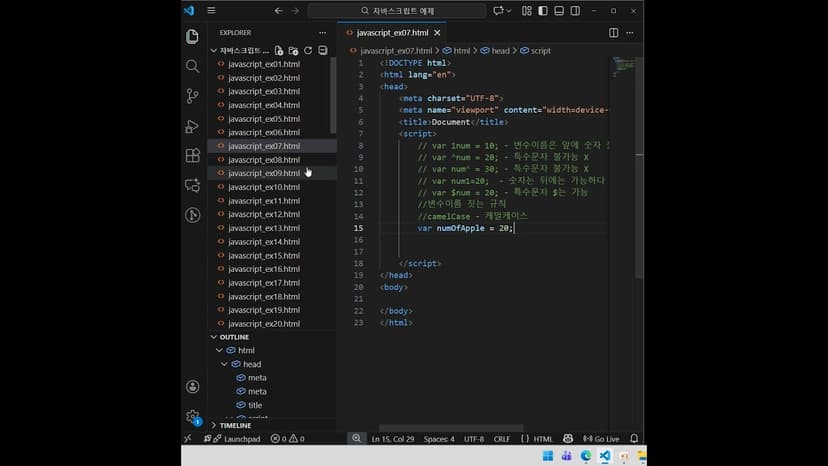This screenshot has width=828, height=466.
Task: Change UTF-8 file encoding
Action: coord(474,439)
